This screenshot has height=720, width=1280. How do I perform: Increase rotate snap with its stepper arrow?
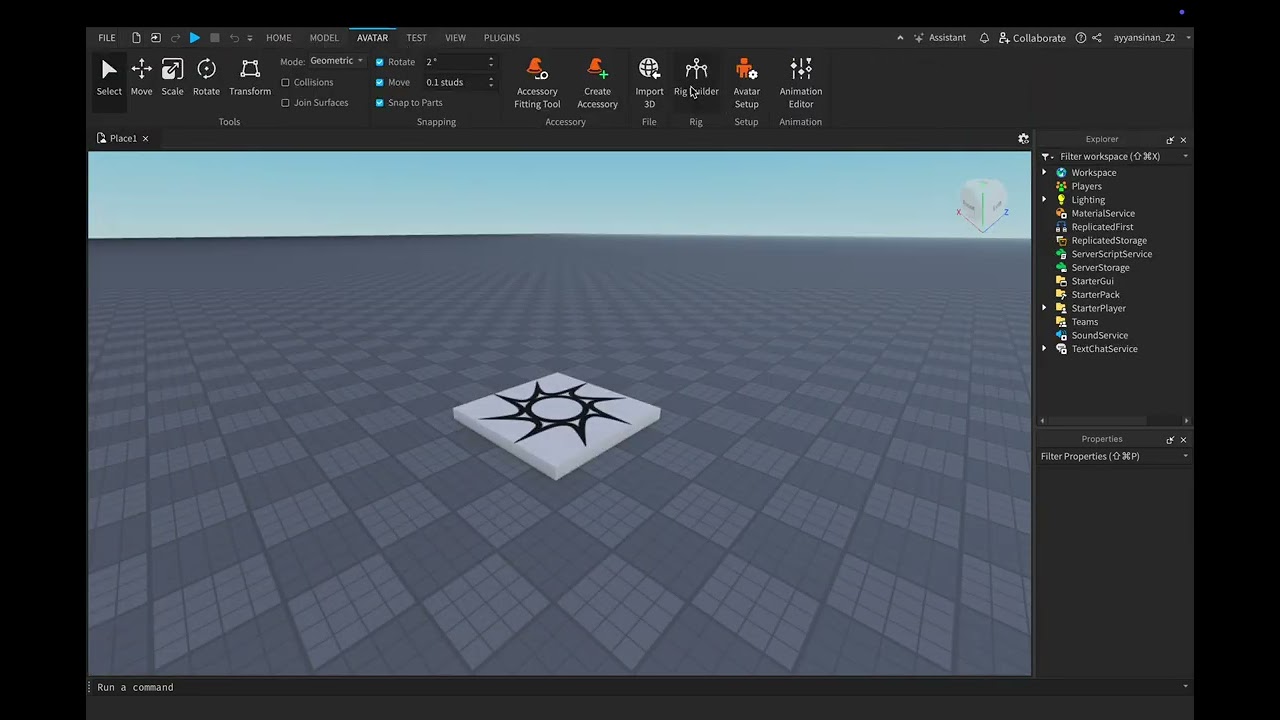[x=490, y=58]
